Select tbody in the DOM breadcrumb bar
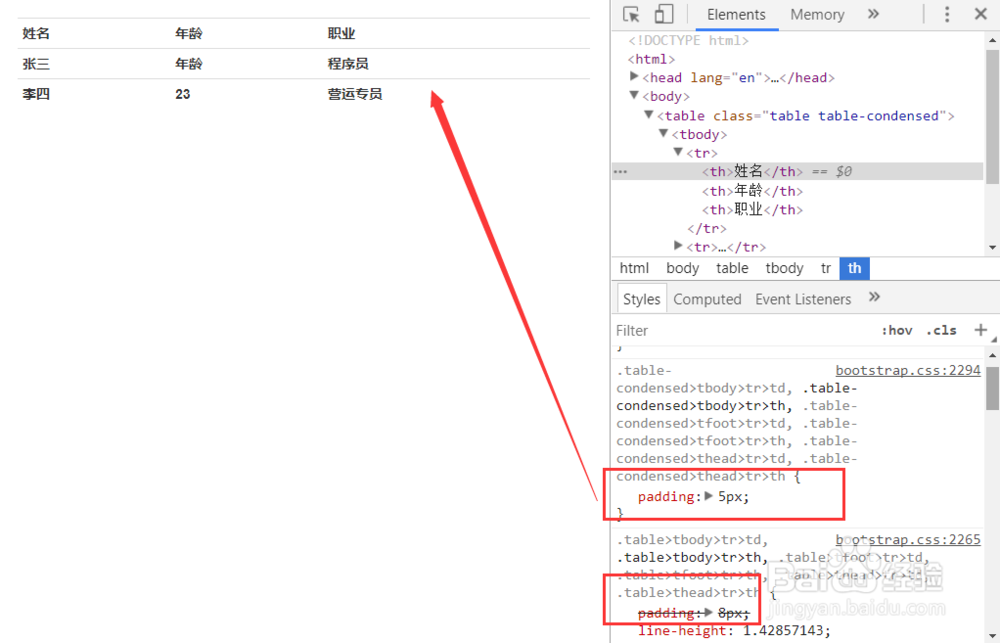The image size is (1000, 643). 784,268
